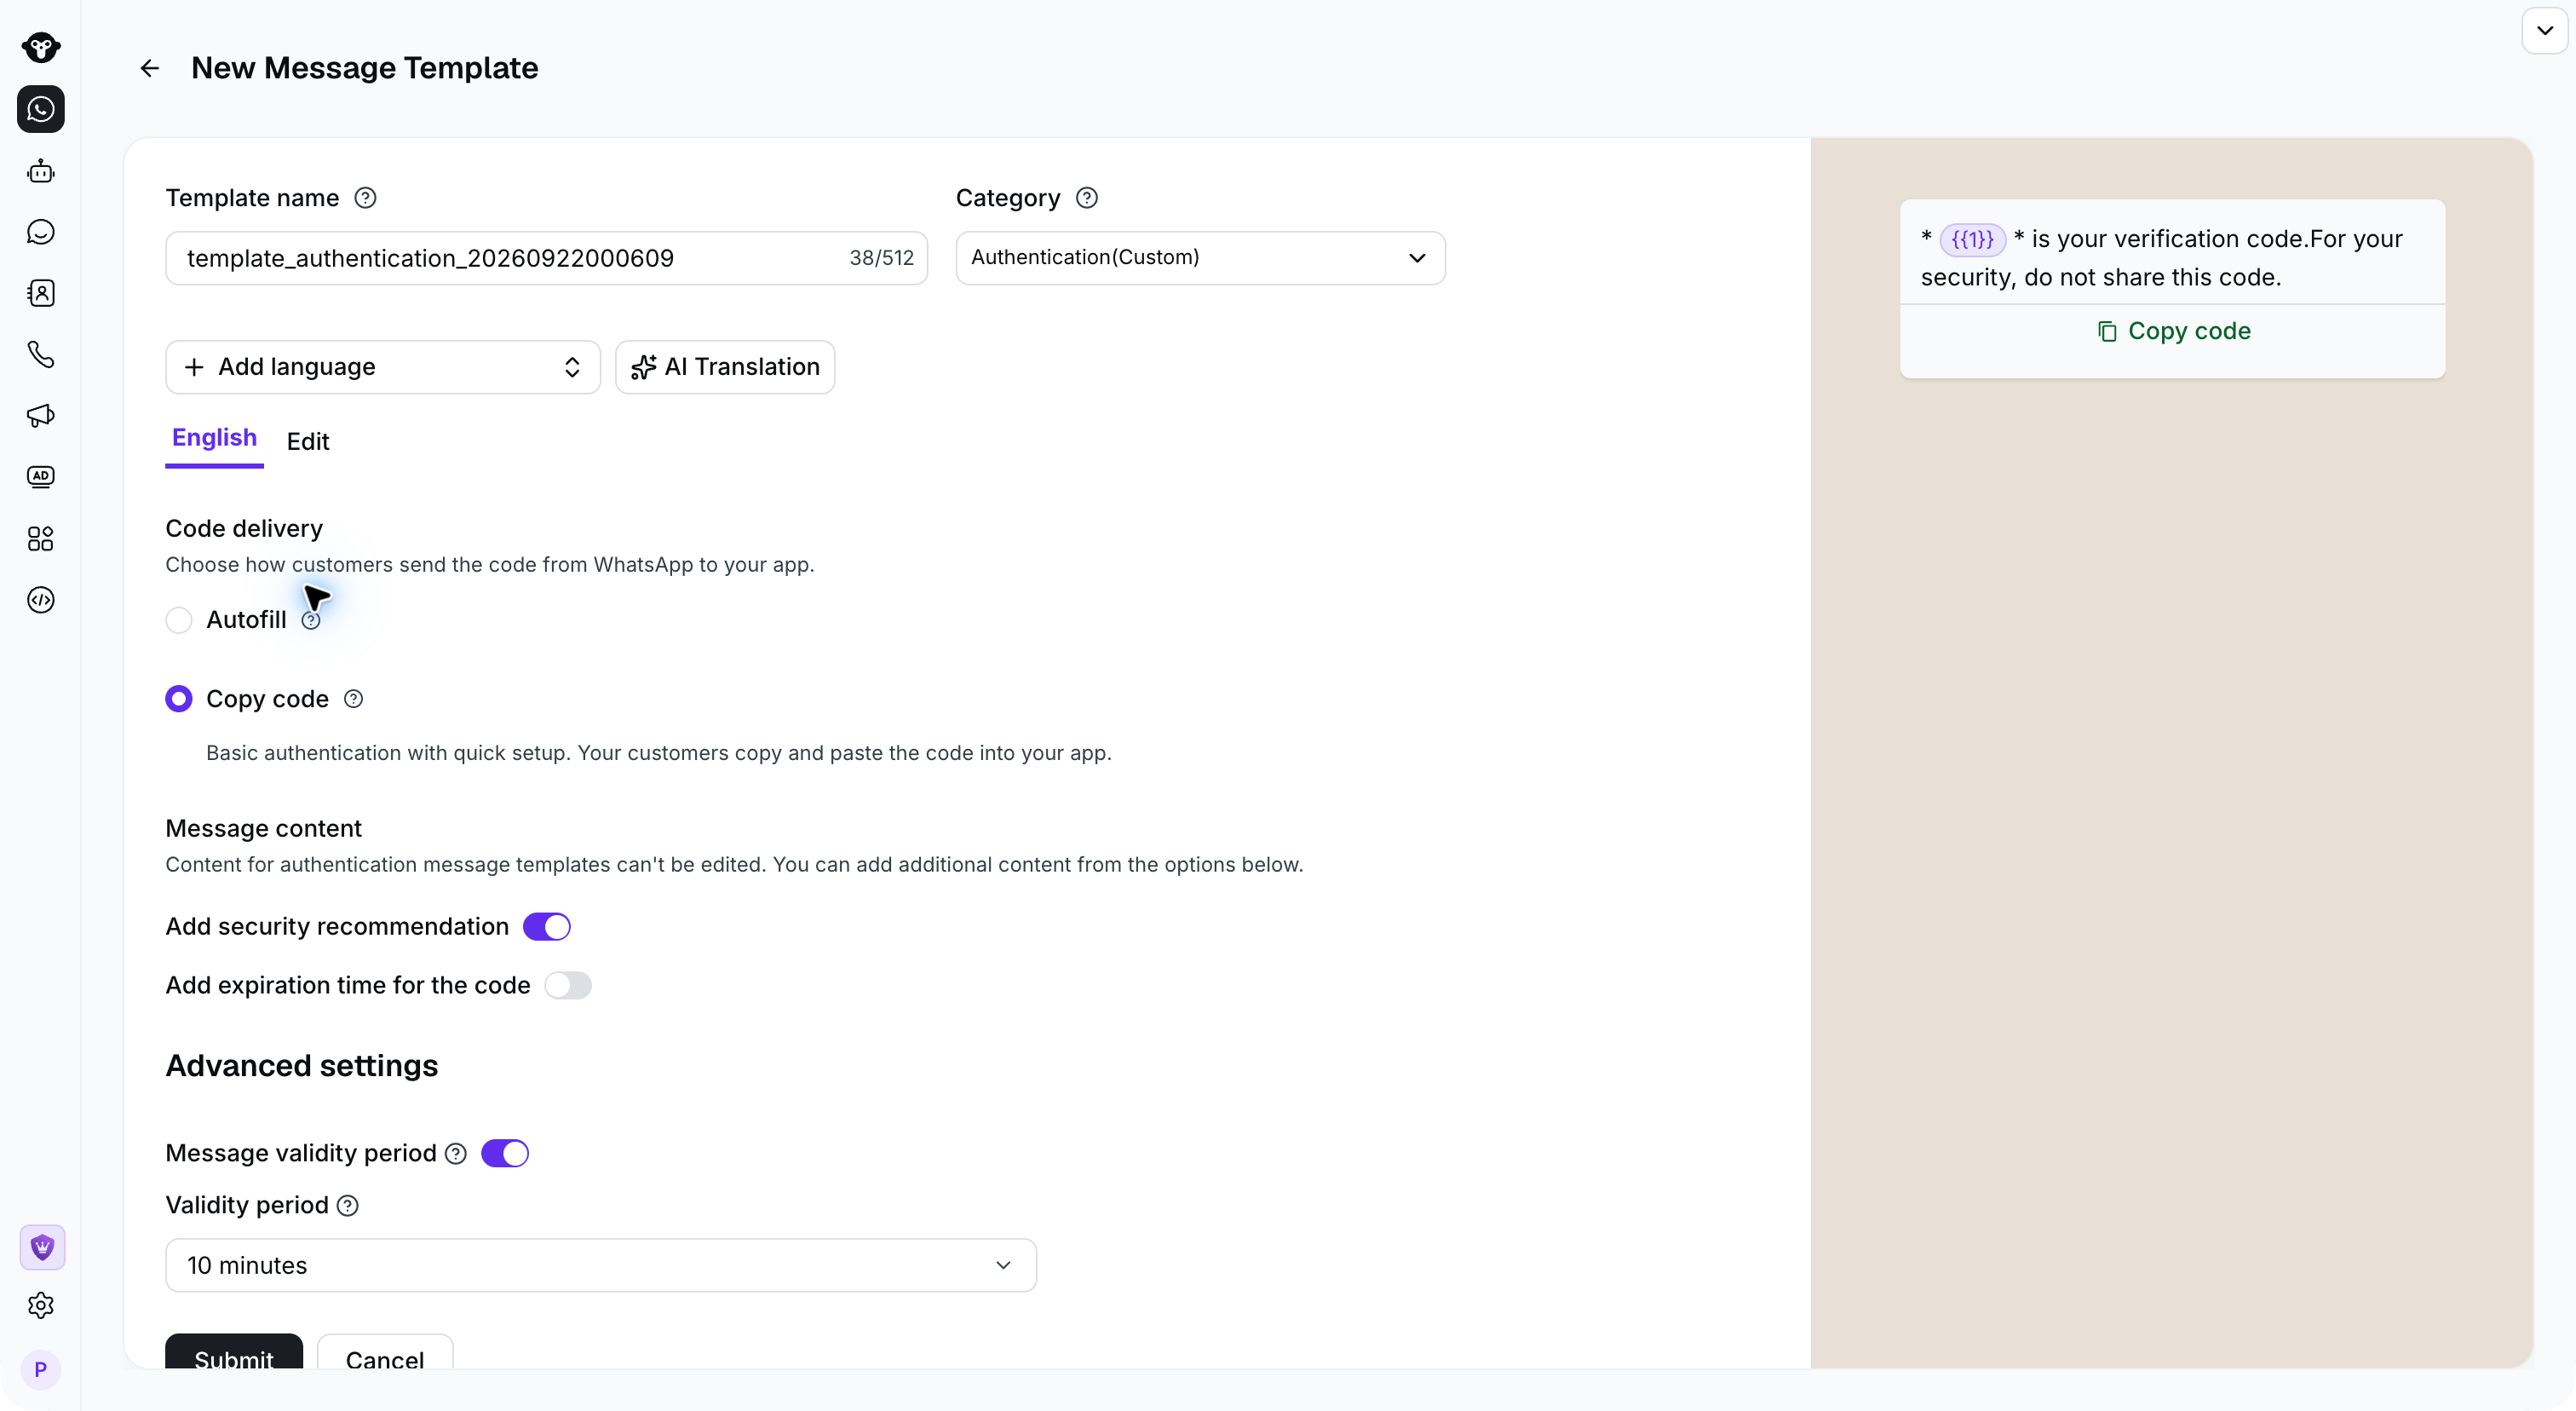
Task: Switch to the English language tab
Action: click(x=214, y=438)
